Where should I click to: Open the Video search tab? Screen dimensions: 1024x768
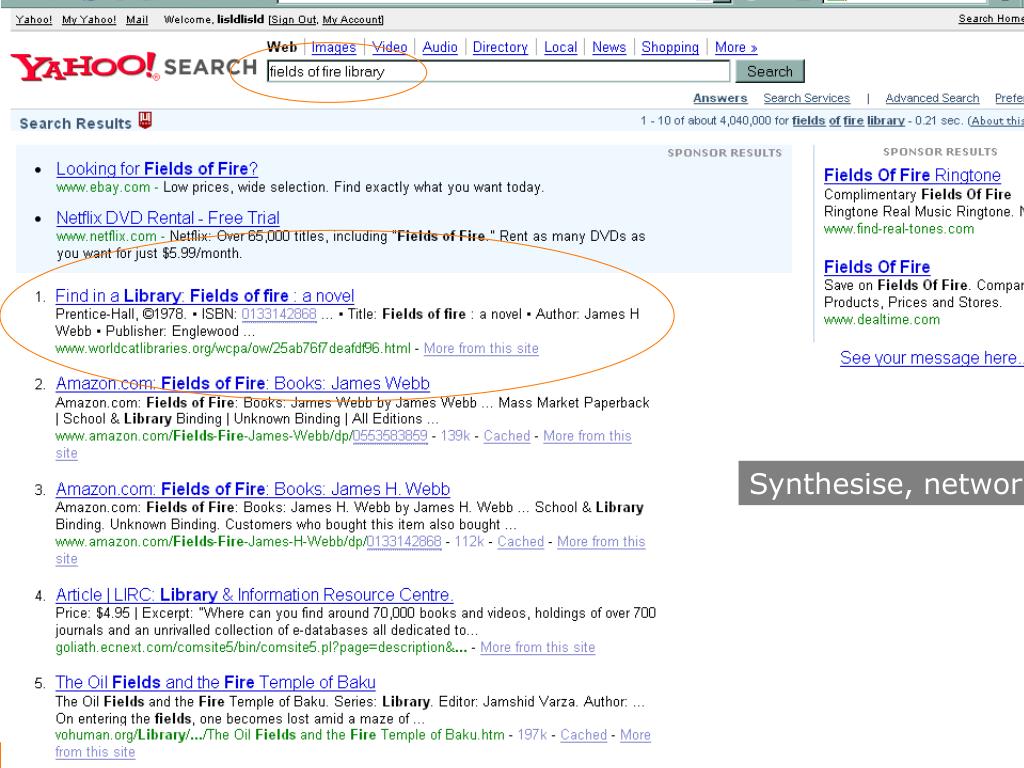click(390, 47)
